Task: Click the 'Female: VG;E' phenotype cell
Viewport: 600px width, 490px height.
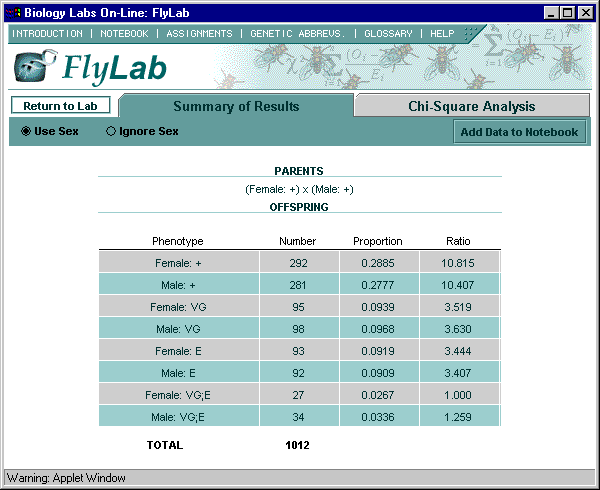Action: pos(179,395)
